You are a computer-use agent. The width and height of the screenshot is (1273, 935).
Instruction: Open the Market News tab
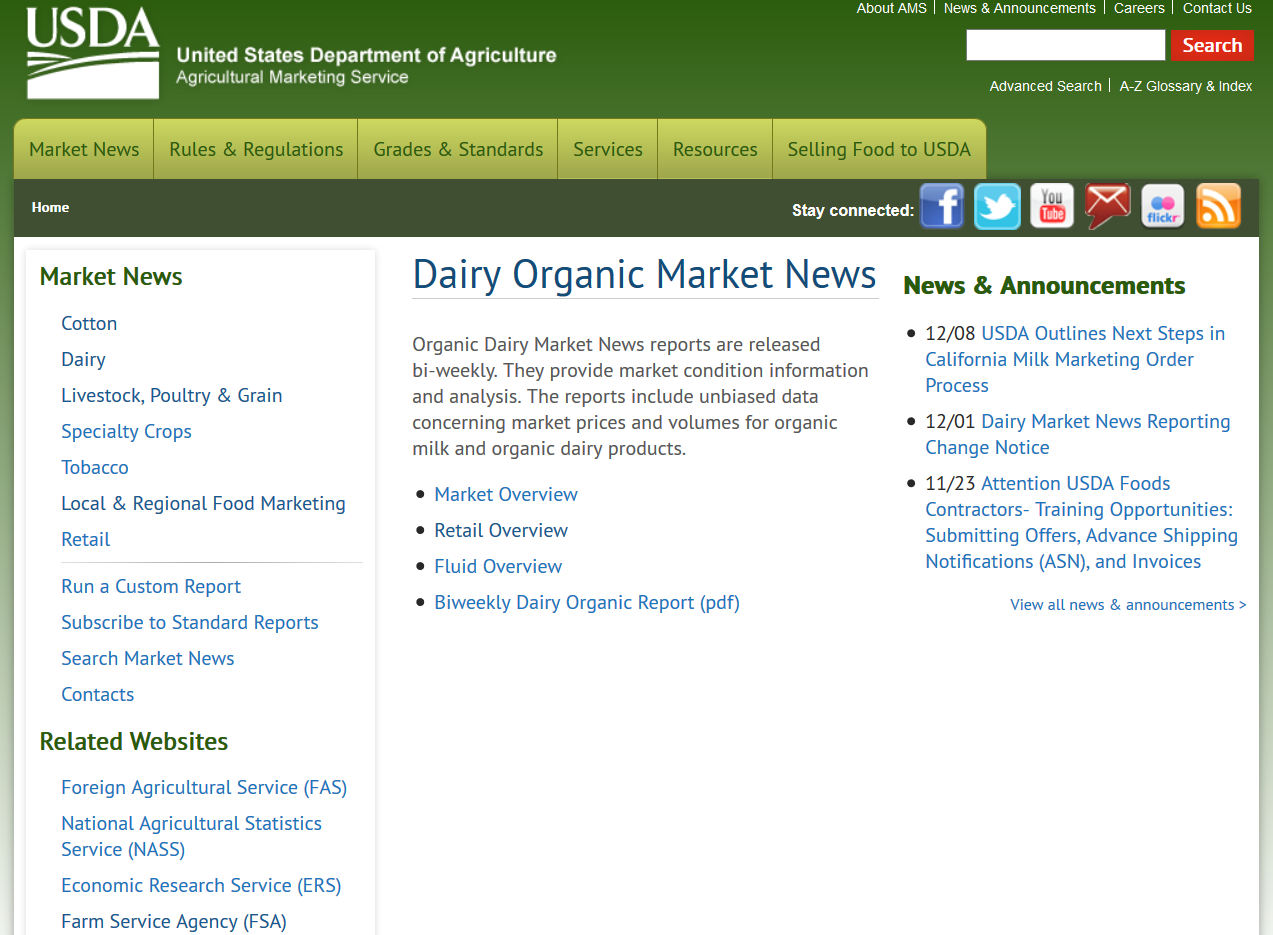(x=84, y=149)
